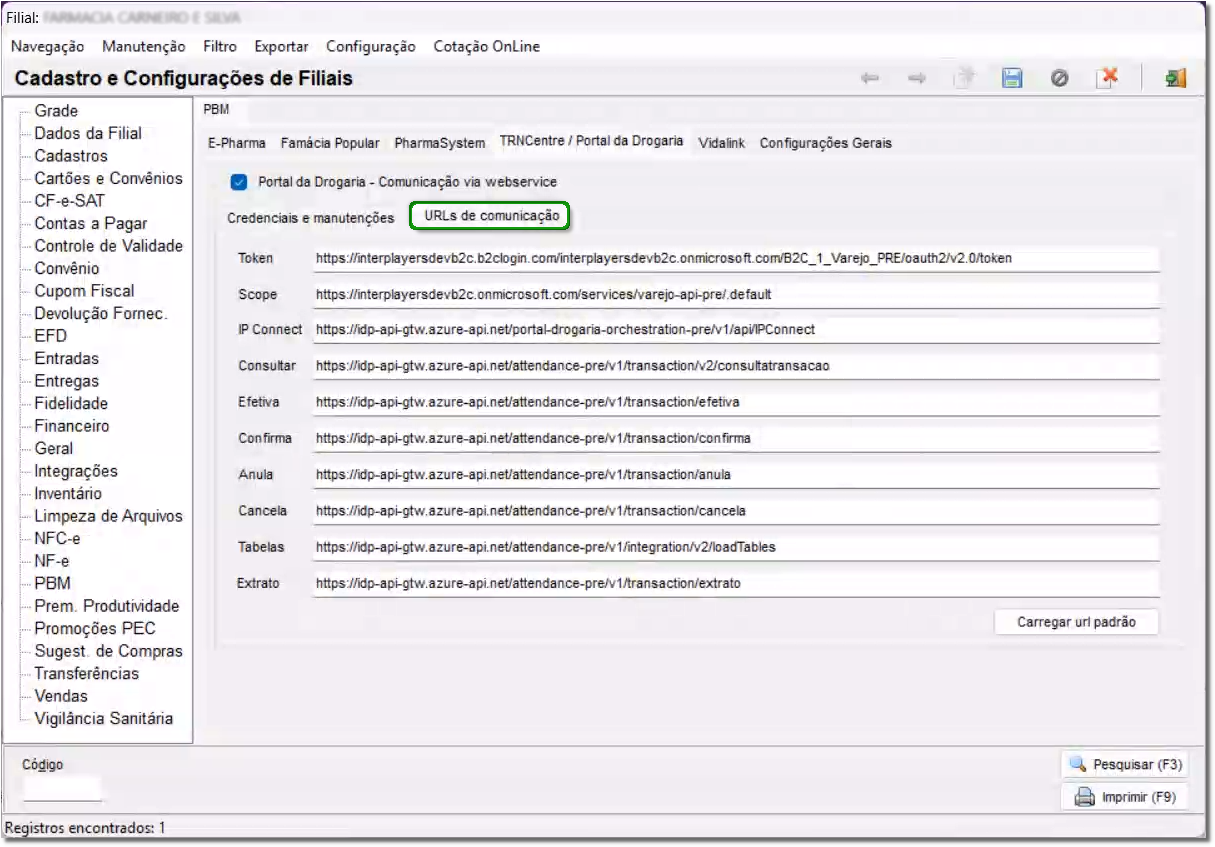Screen dimensions: 1215x847
Task: Click the Efetiva URL field
Action: (735, 402)
